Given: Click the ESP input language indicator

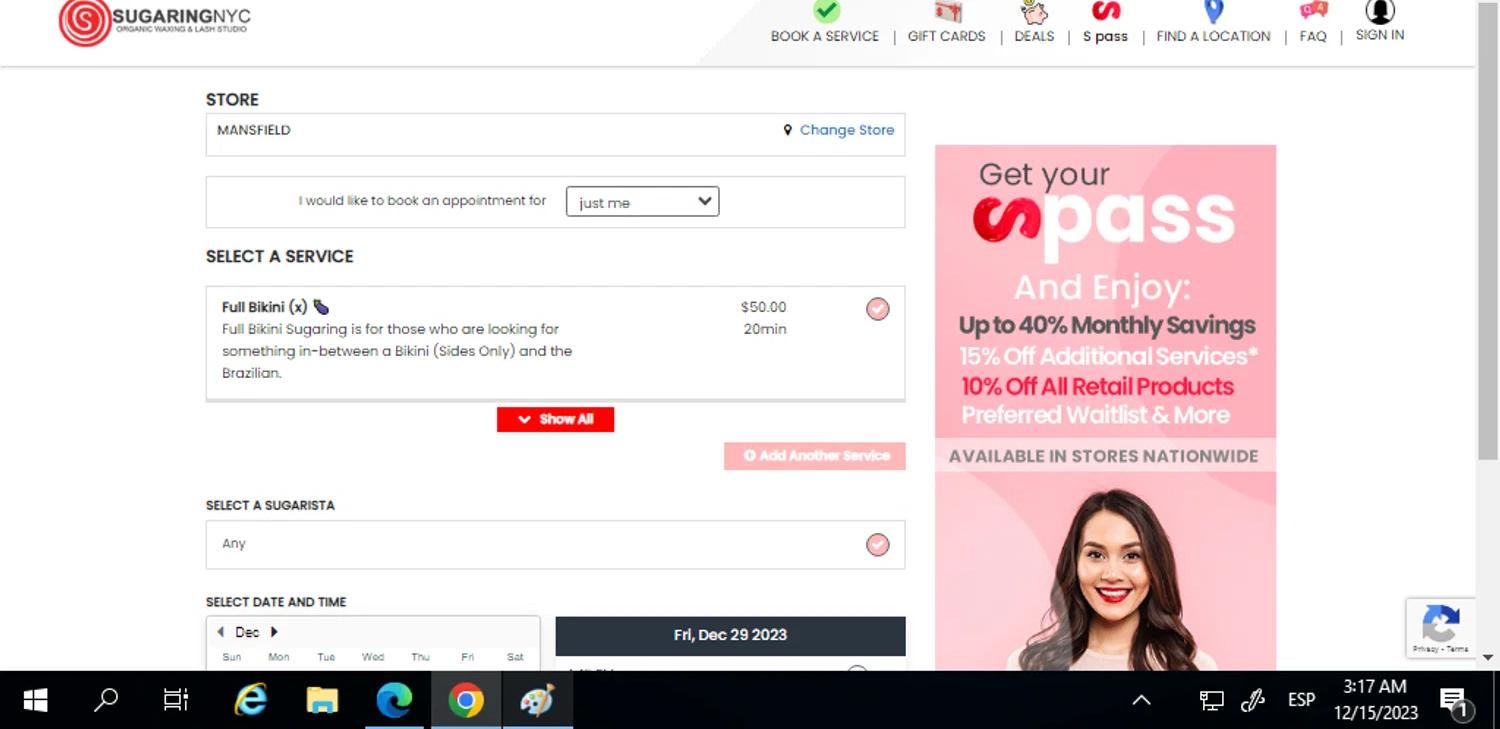Looking at the screenshot, I should click(1301, 700).
